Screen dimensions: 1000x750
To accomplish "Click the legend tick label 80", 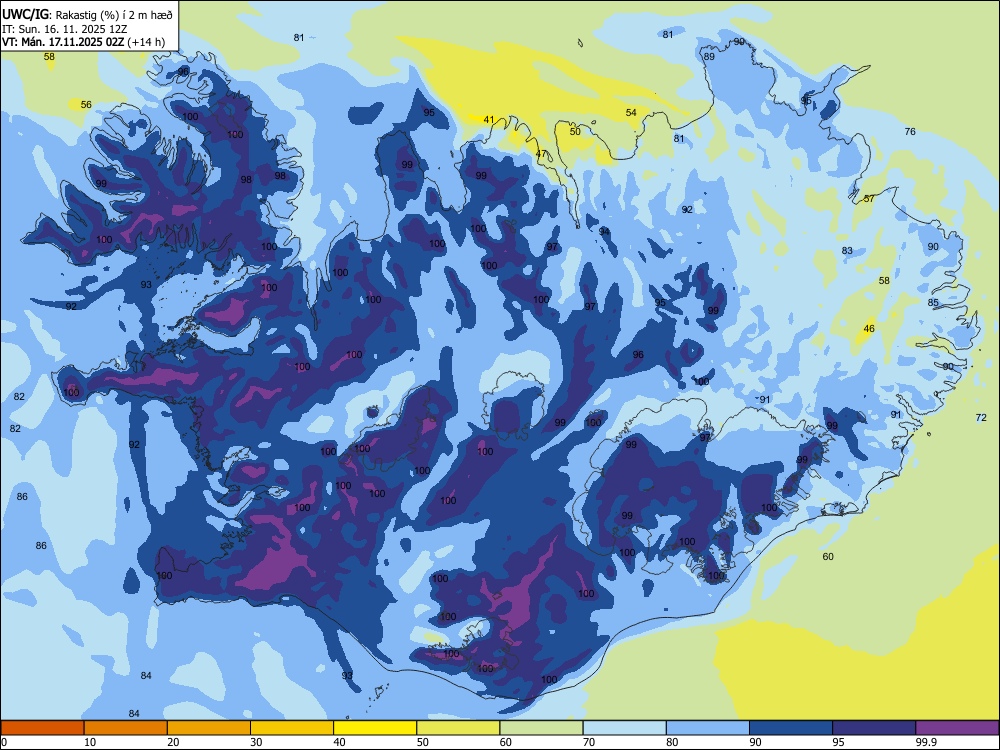I will coord(672,742).
